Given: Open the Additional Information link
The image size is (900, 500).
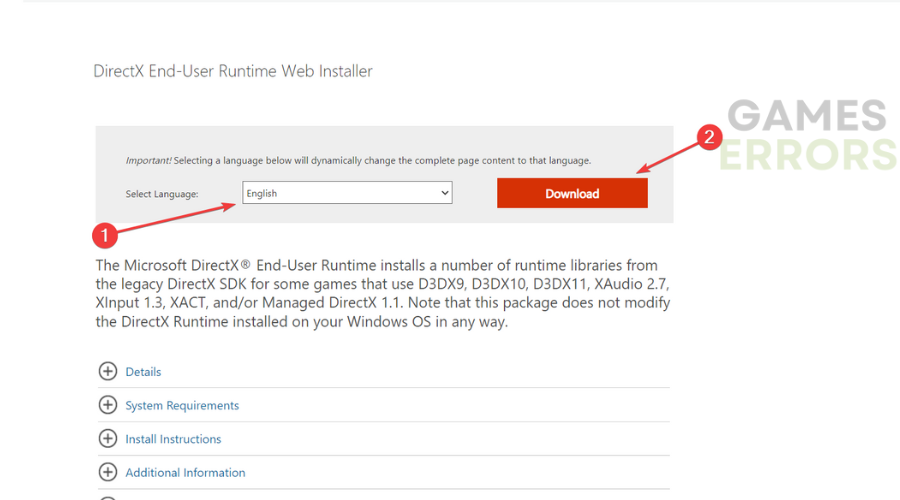Looking at the screenshot, I should tap(185, 472).
